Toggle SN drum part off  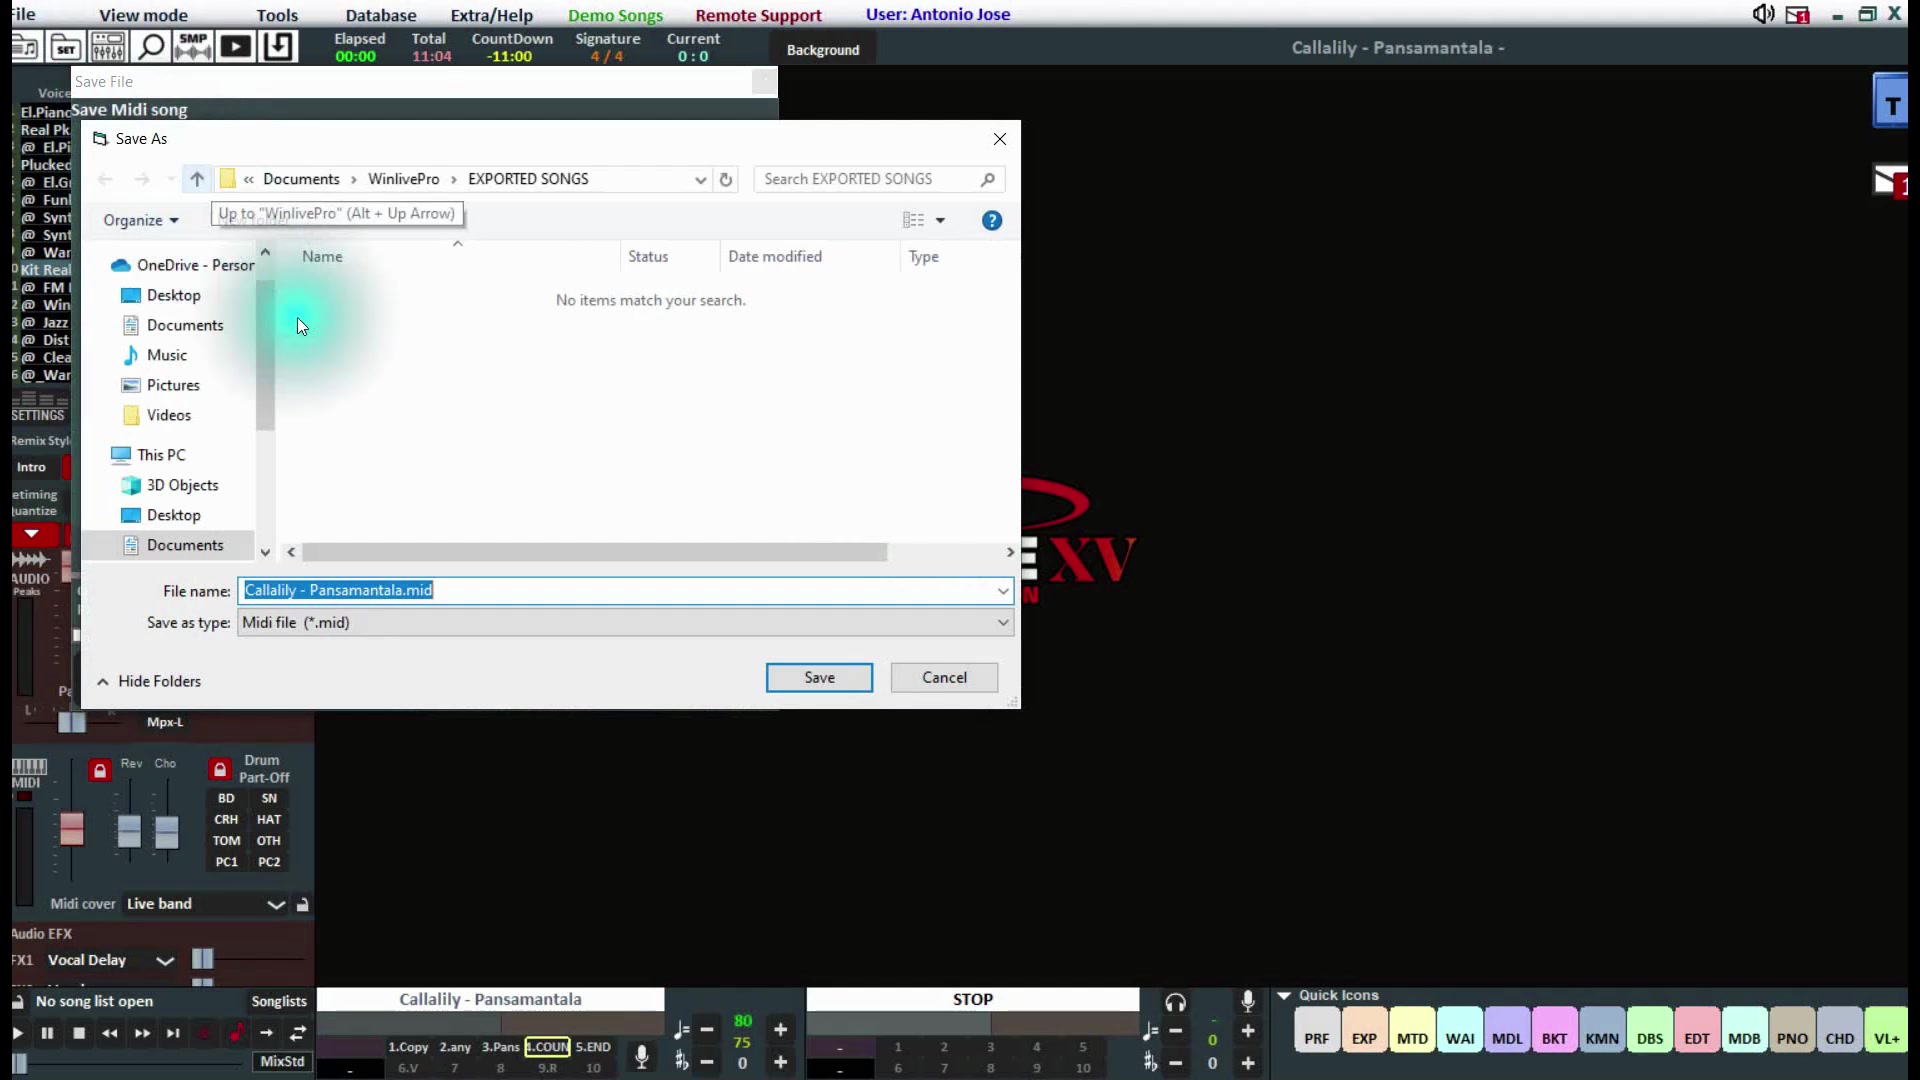click(x=269, y=799)
